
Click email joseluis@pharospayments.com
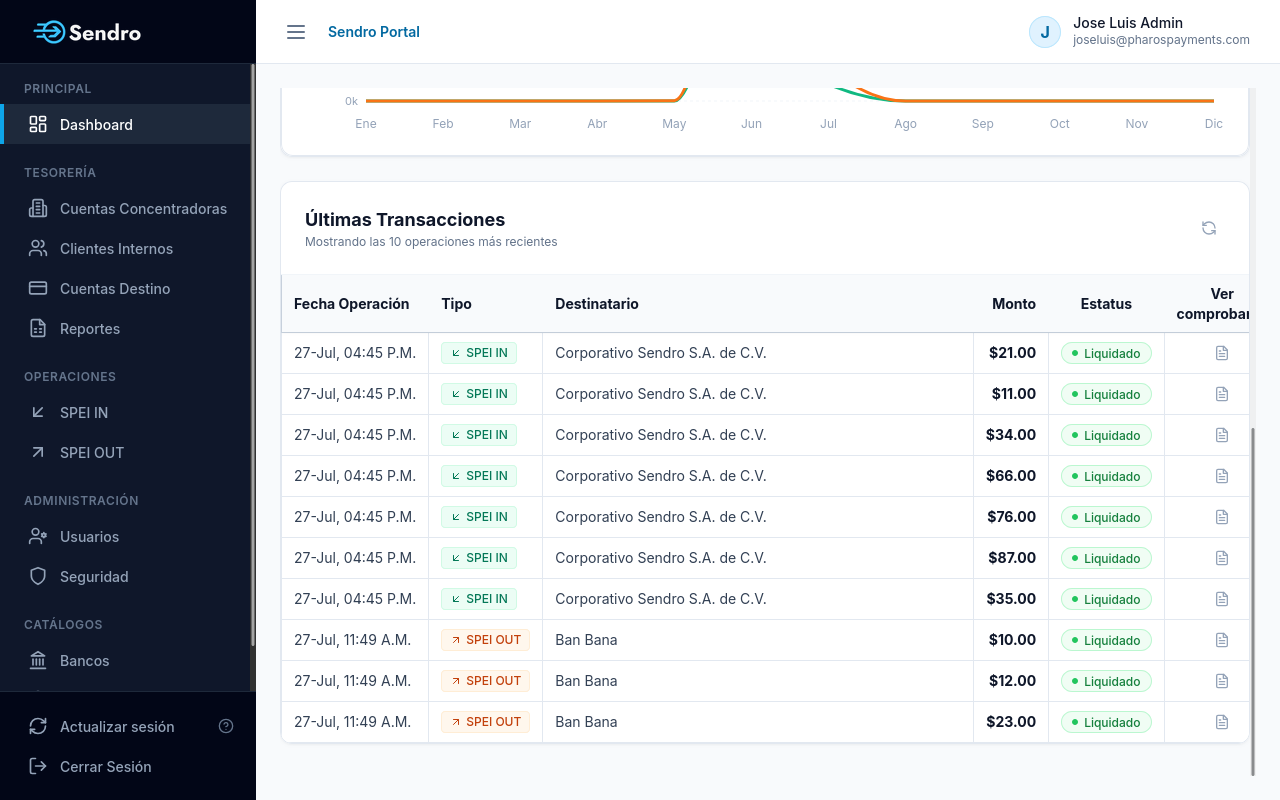(1161, 41)
